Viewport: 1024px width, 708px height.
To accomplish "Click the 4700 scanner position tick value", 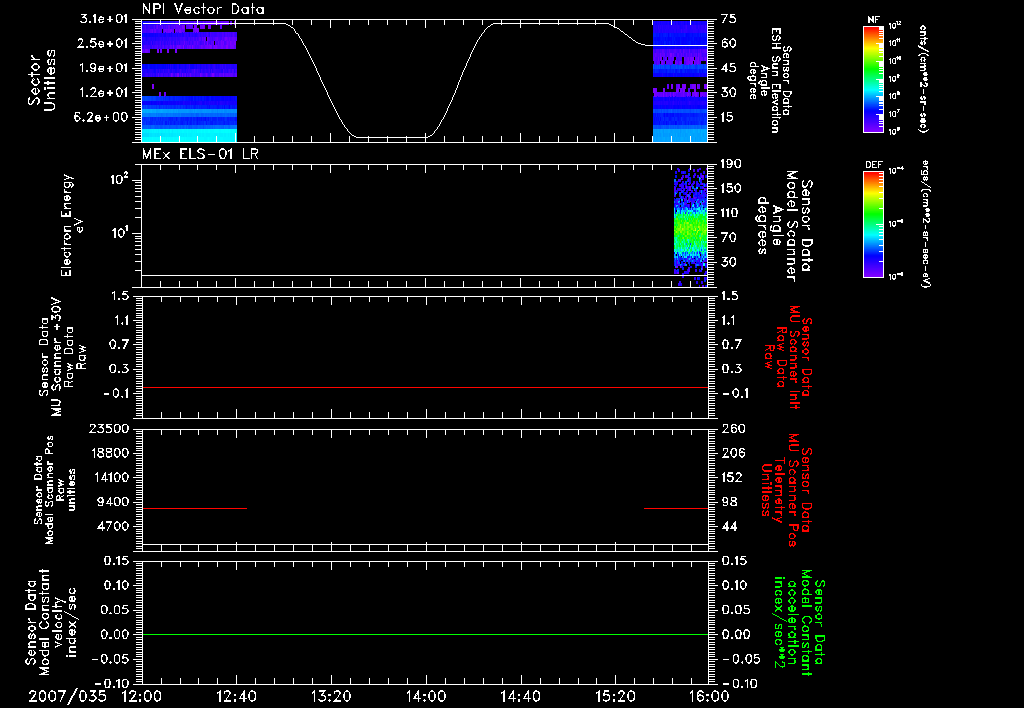I will click(114, 526).
